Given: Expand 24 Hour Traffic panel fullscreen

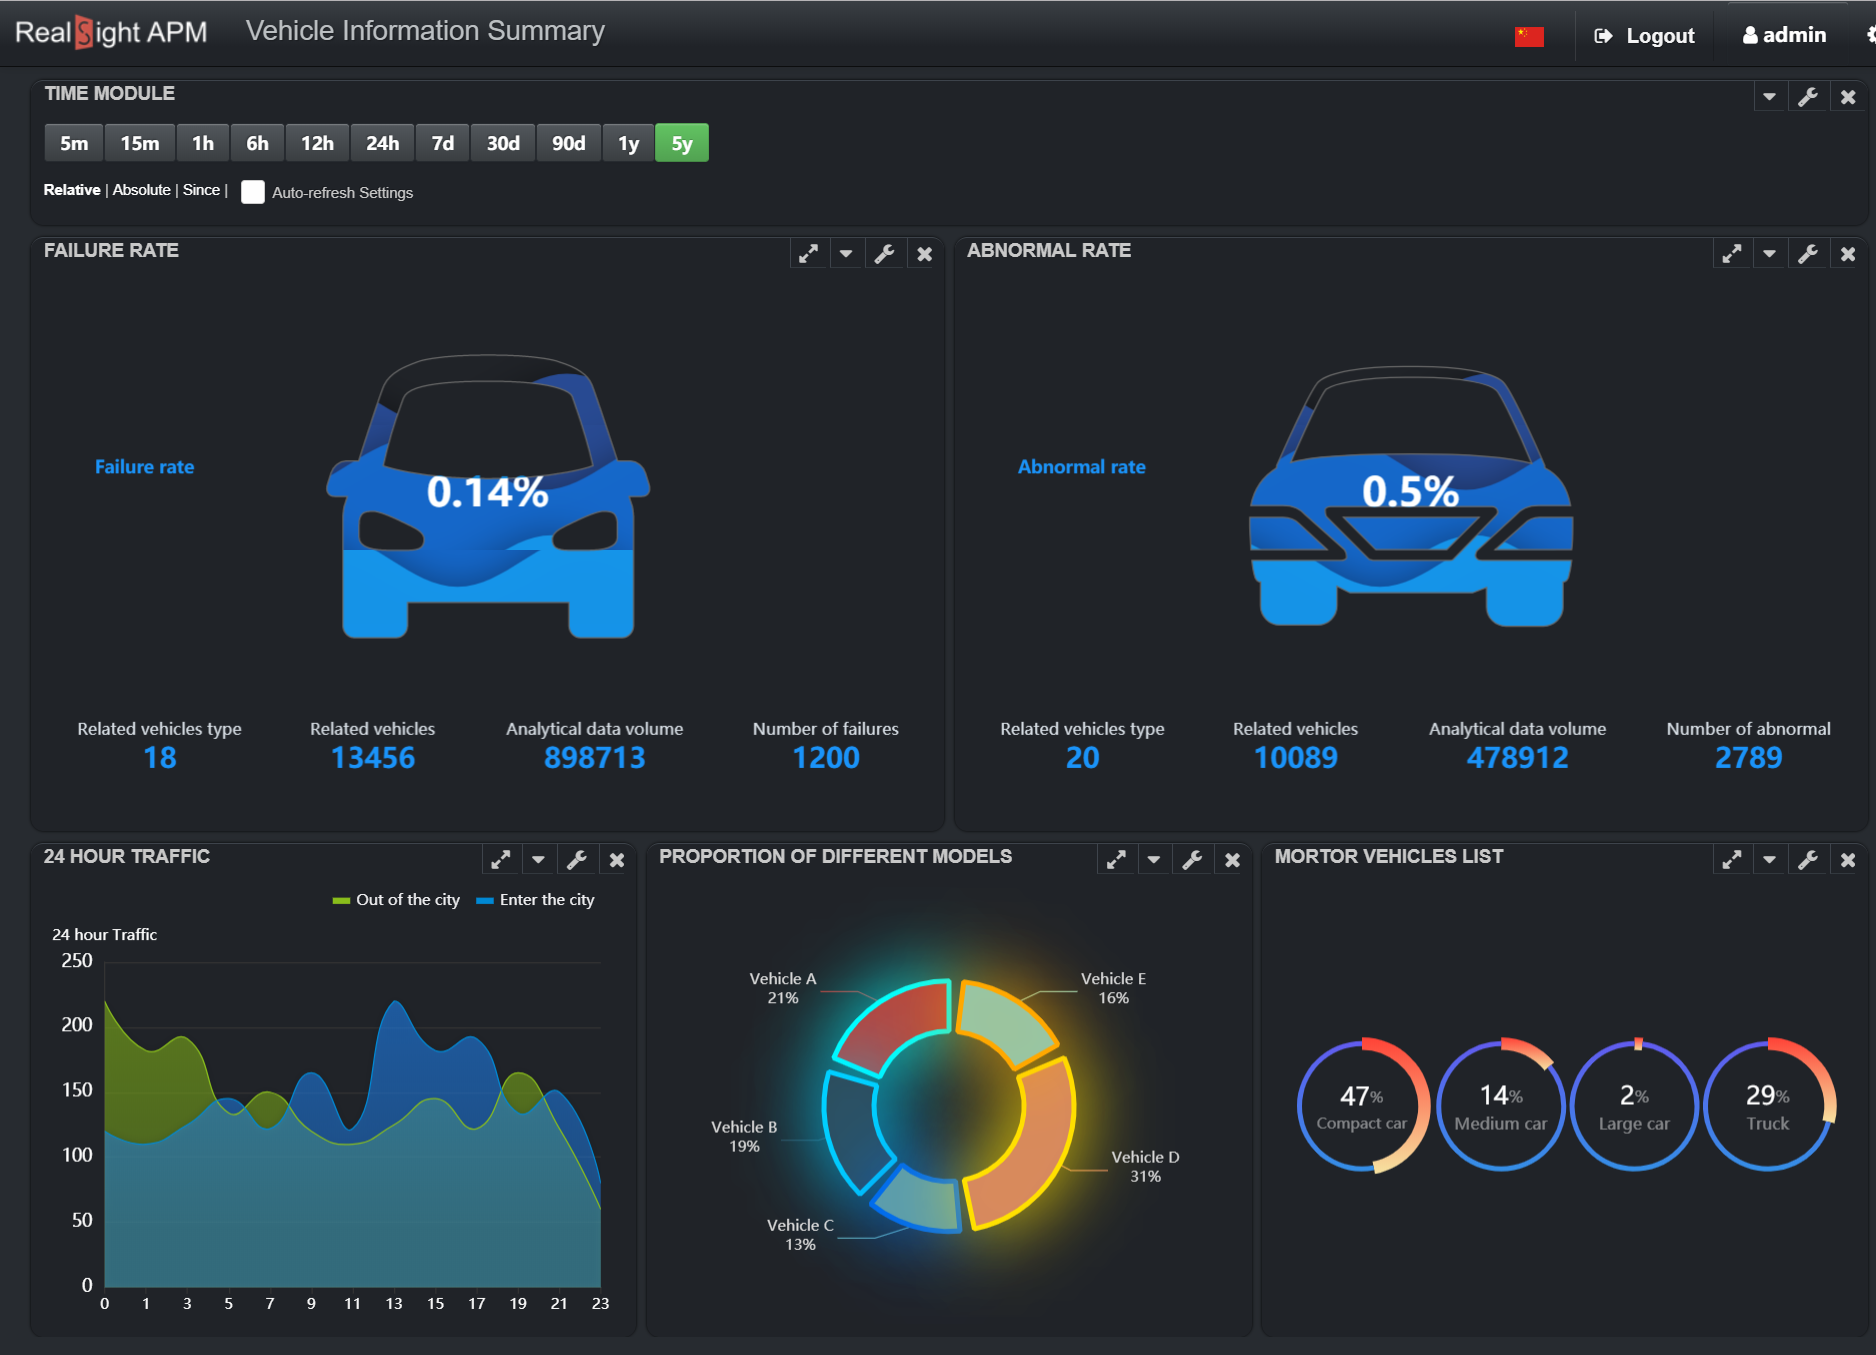Looking at the screenshot, I should pyautogui.click(x=500, y=859).
